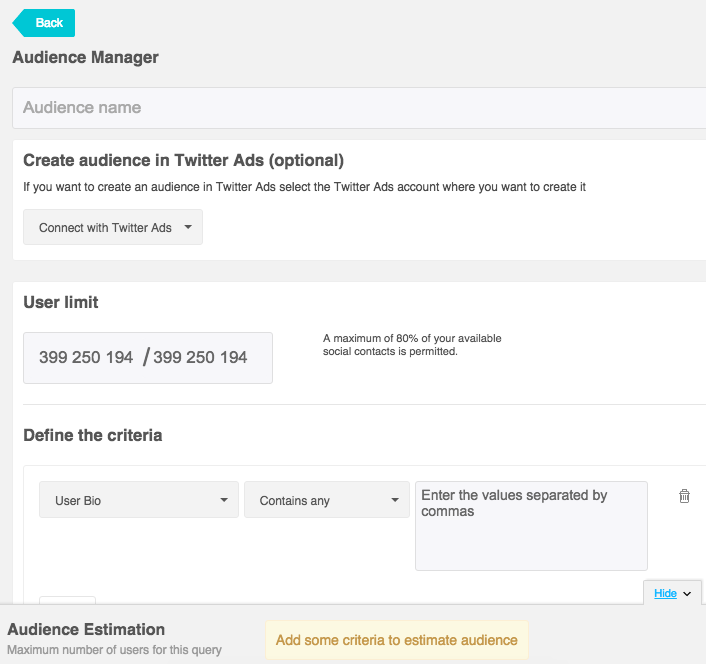Expand the User Bio field selector
Image resolution: width=706 pixels, height=664 pixels.
[x=139, y=500]
